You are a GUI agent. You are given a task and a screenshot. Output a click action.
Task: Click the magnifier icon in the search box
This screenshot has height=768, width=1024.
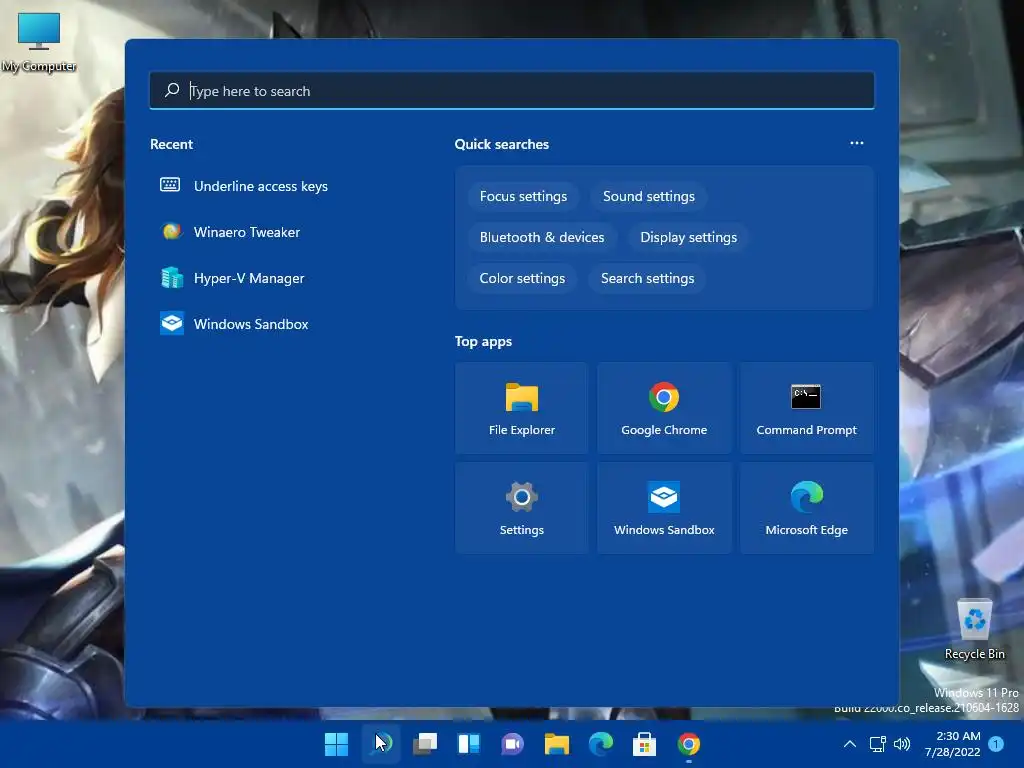[172, 90]
